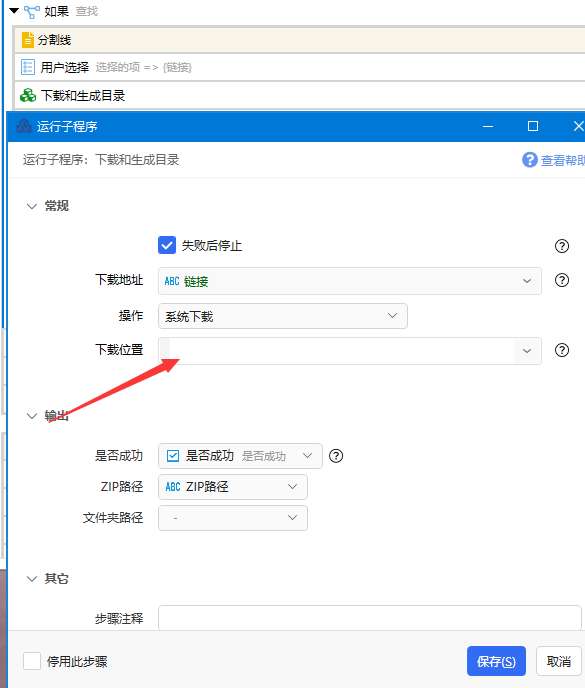This screenshot has width=585, height=688.
Task: Enable the 停用此步骤 checkbox
Action: click(x=32, y=661)
